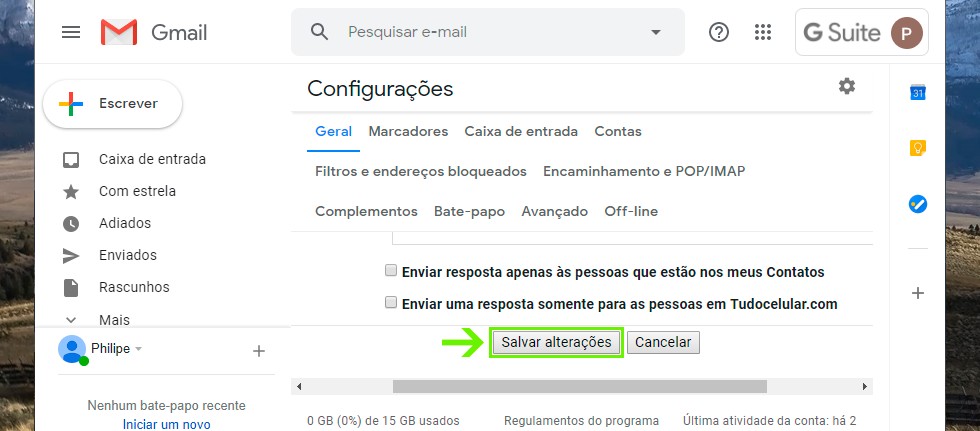This screenshot has height=431, width=980.
Task: Open Google Keep side panel icon
Action: point(918,148)
